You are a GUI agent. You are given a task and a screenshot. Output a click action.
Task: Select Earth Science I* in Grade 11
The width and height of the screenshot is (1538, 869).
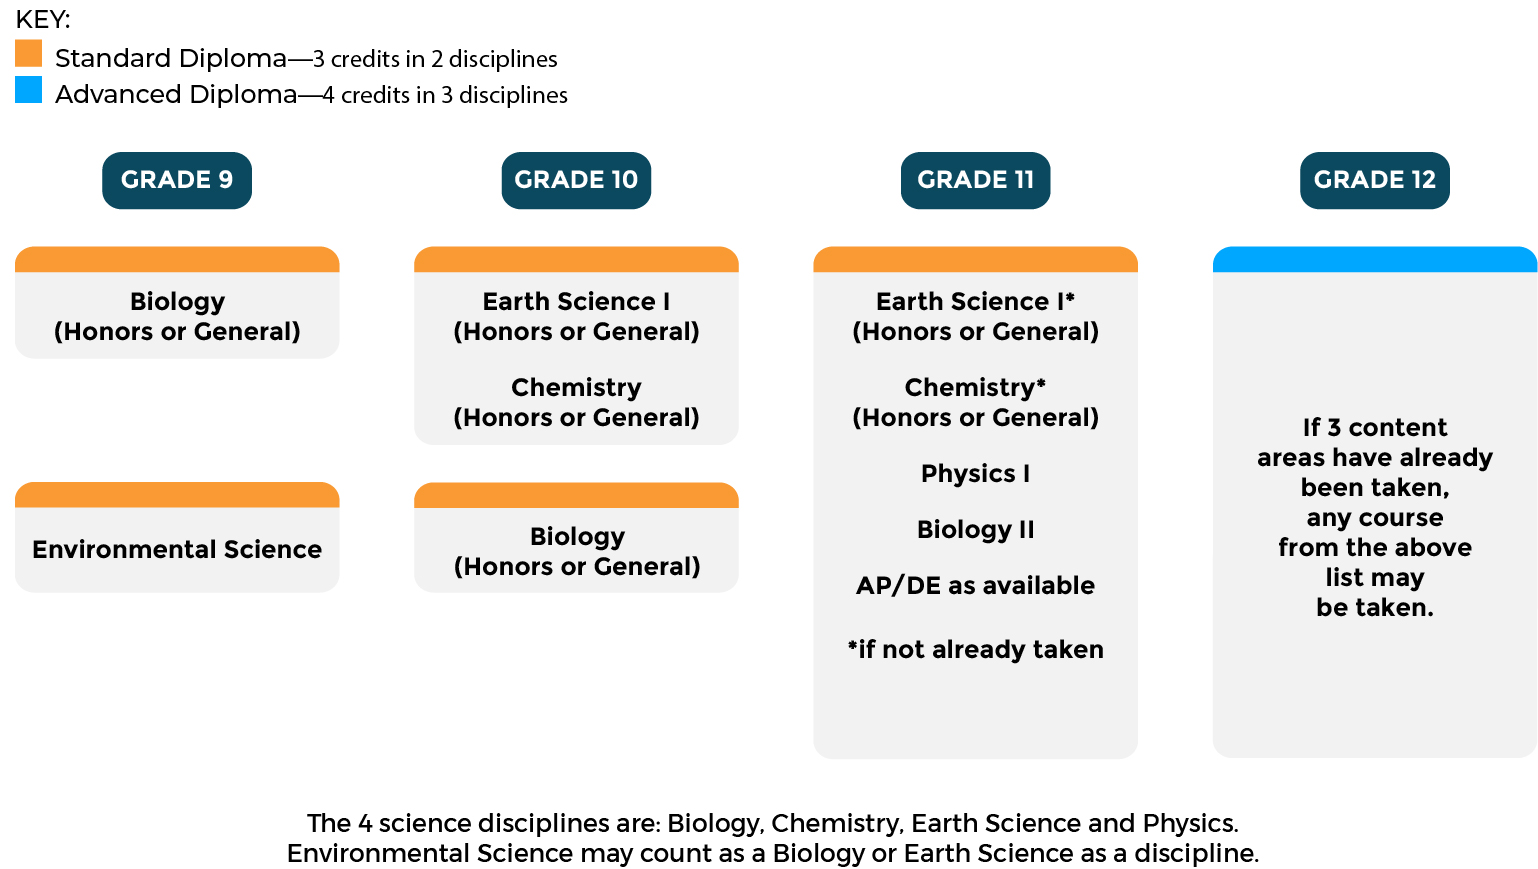coord(975,316)
